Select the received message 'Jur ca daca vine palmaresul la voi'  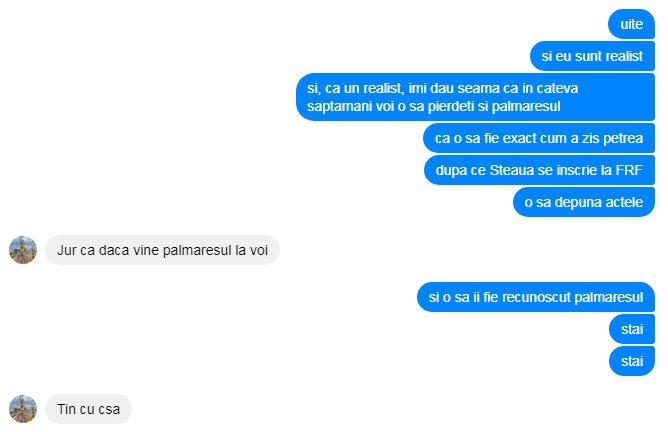(x=162, y=250)
